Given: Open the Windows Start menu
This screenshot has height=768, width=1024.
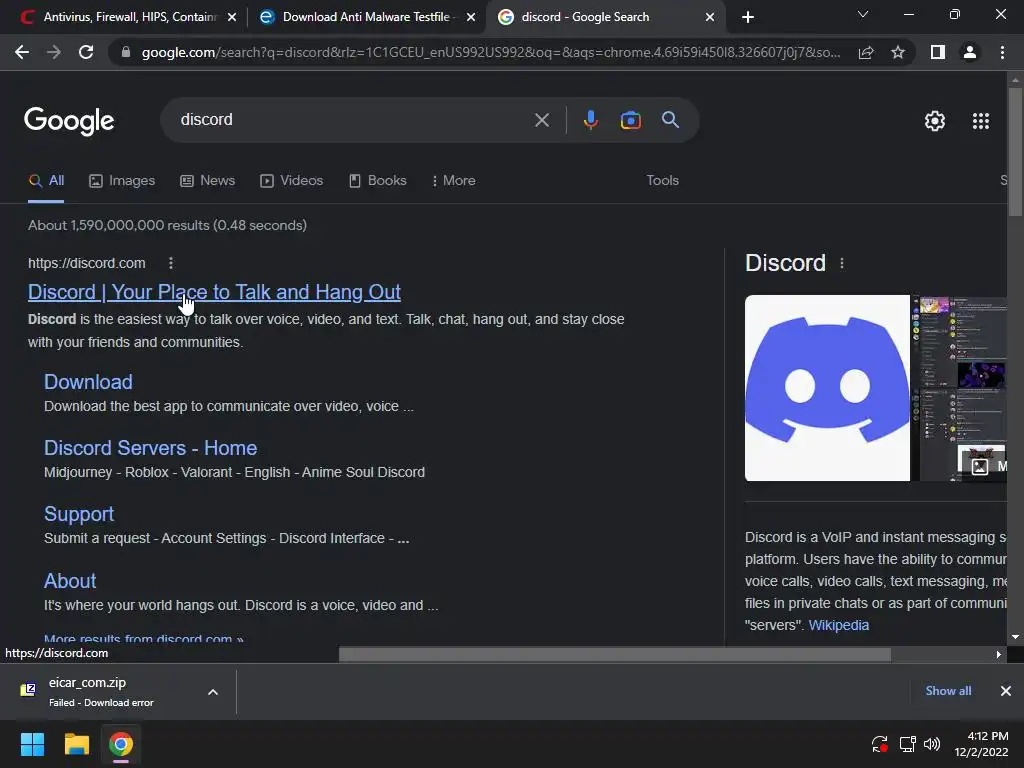Looking at the screenshot, I should [32, 744].
